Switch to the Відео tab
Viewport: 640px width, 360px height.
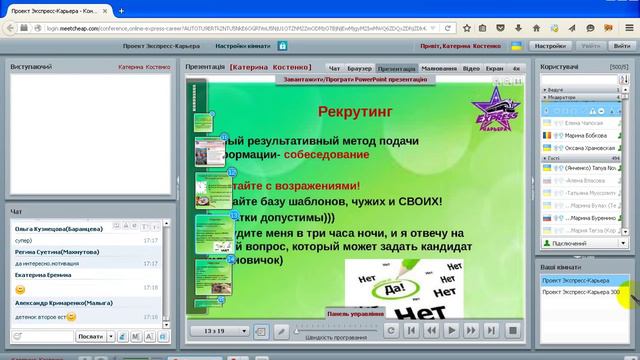point(471,69)
